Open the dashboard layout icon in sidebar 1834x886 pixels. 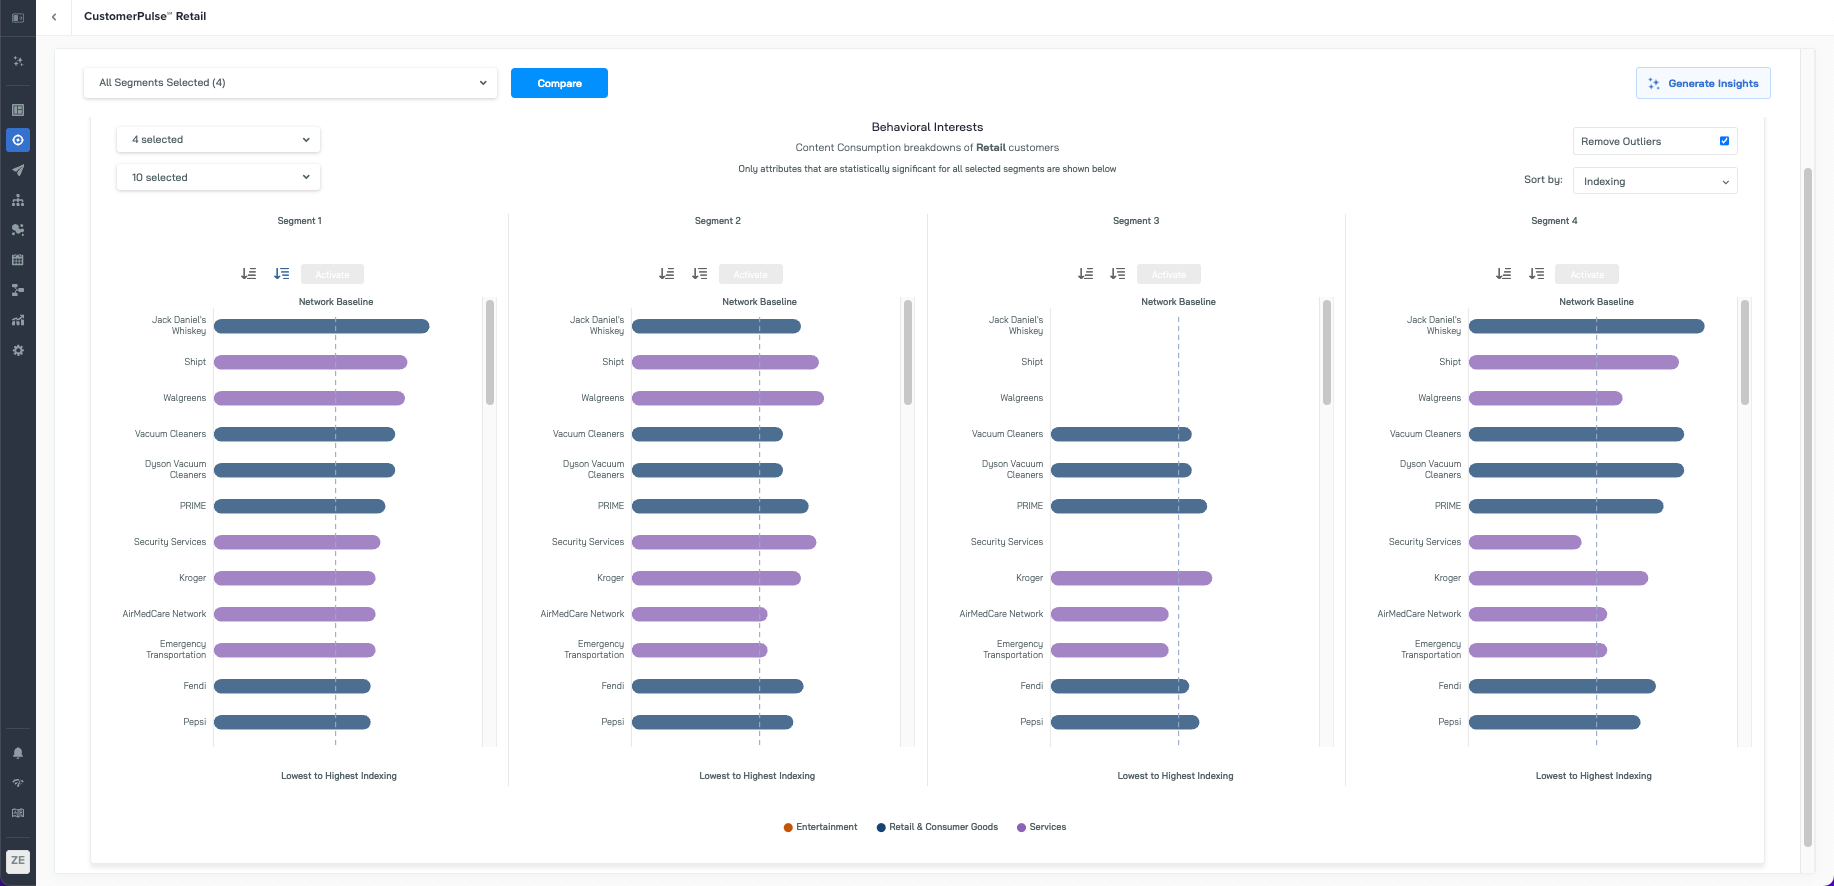18,110
